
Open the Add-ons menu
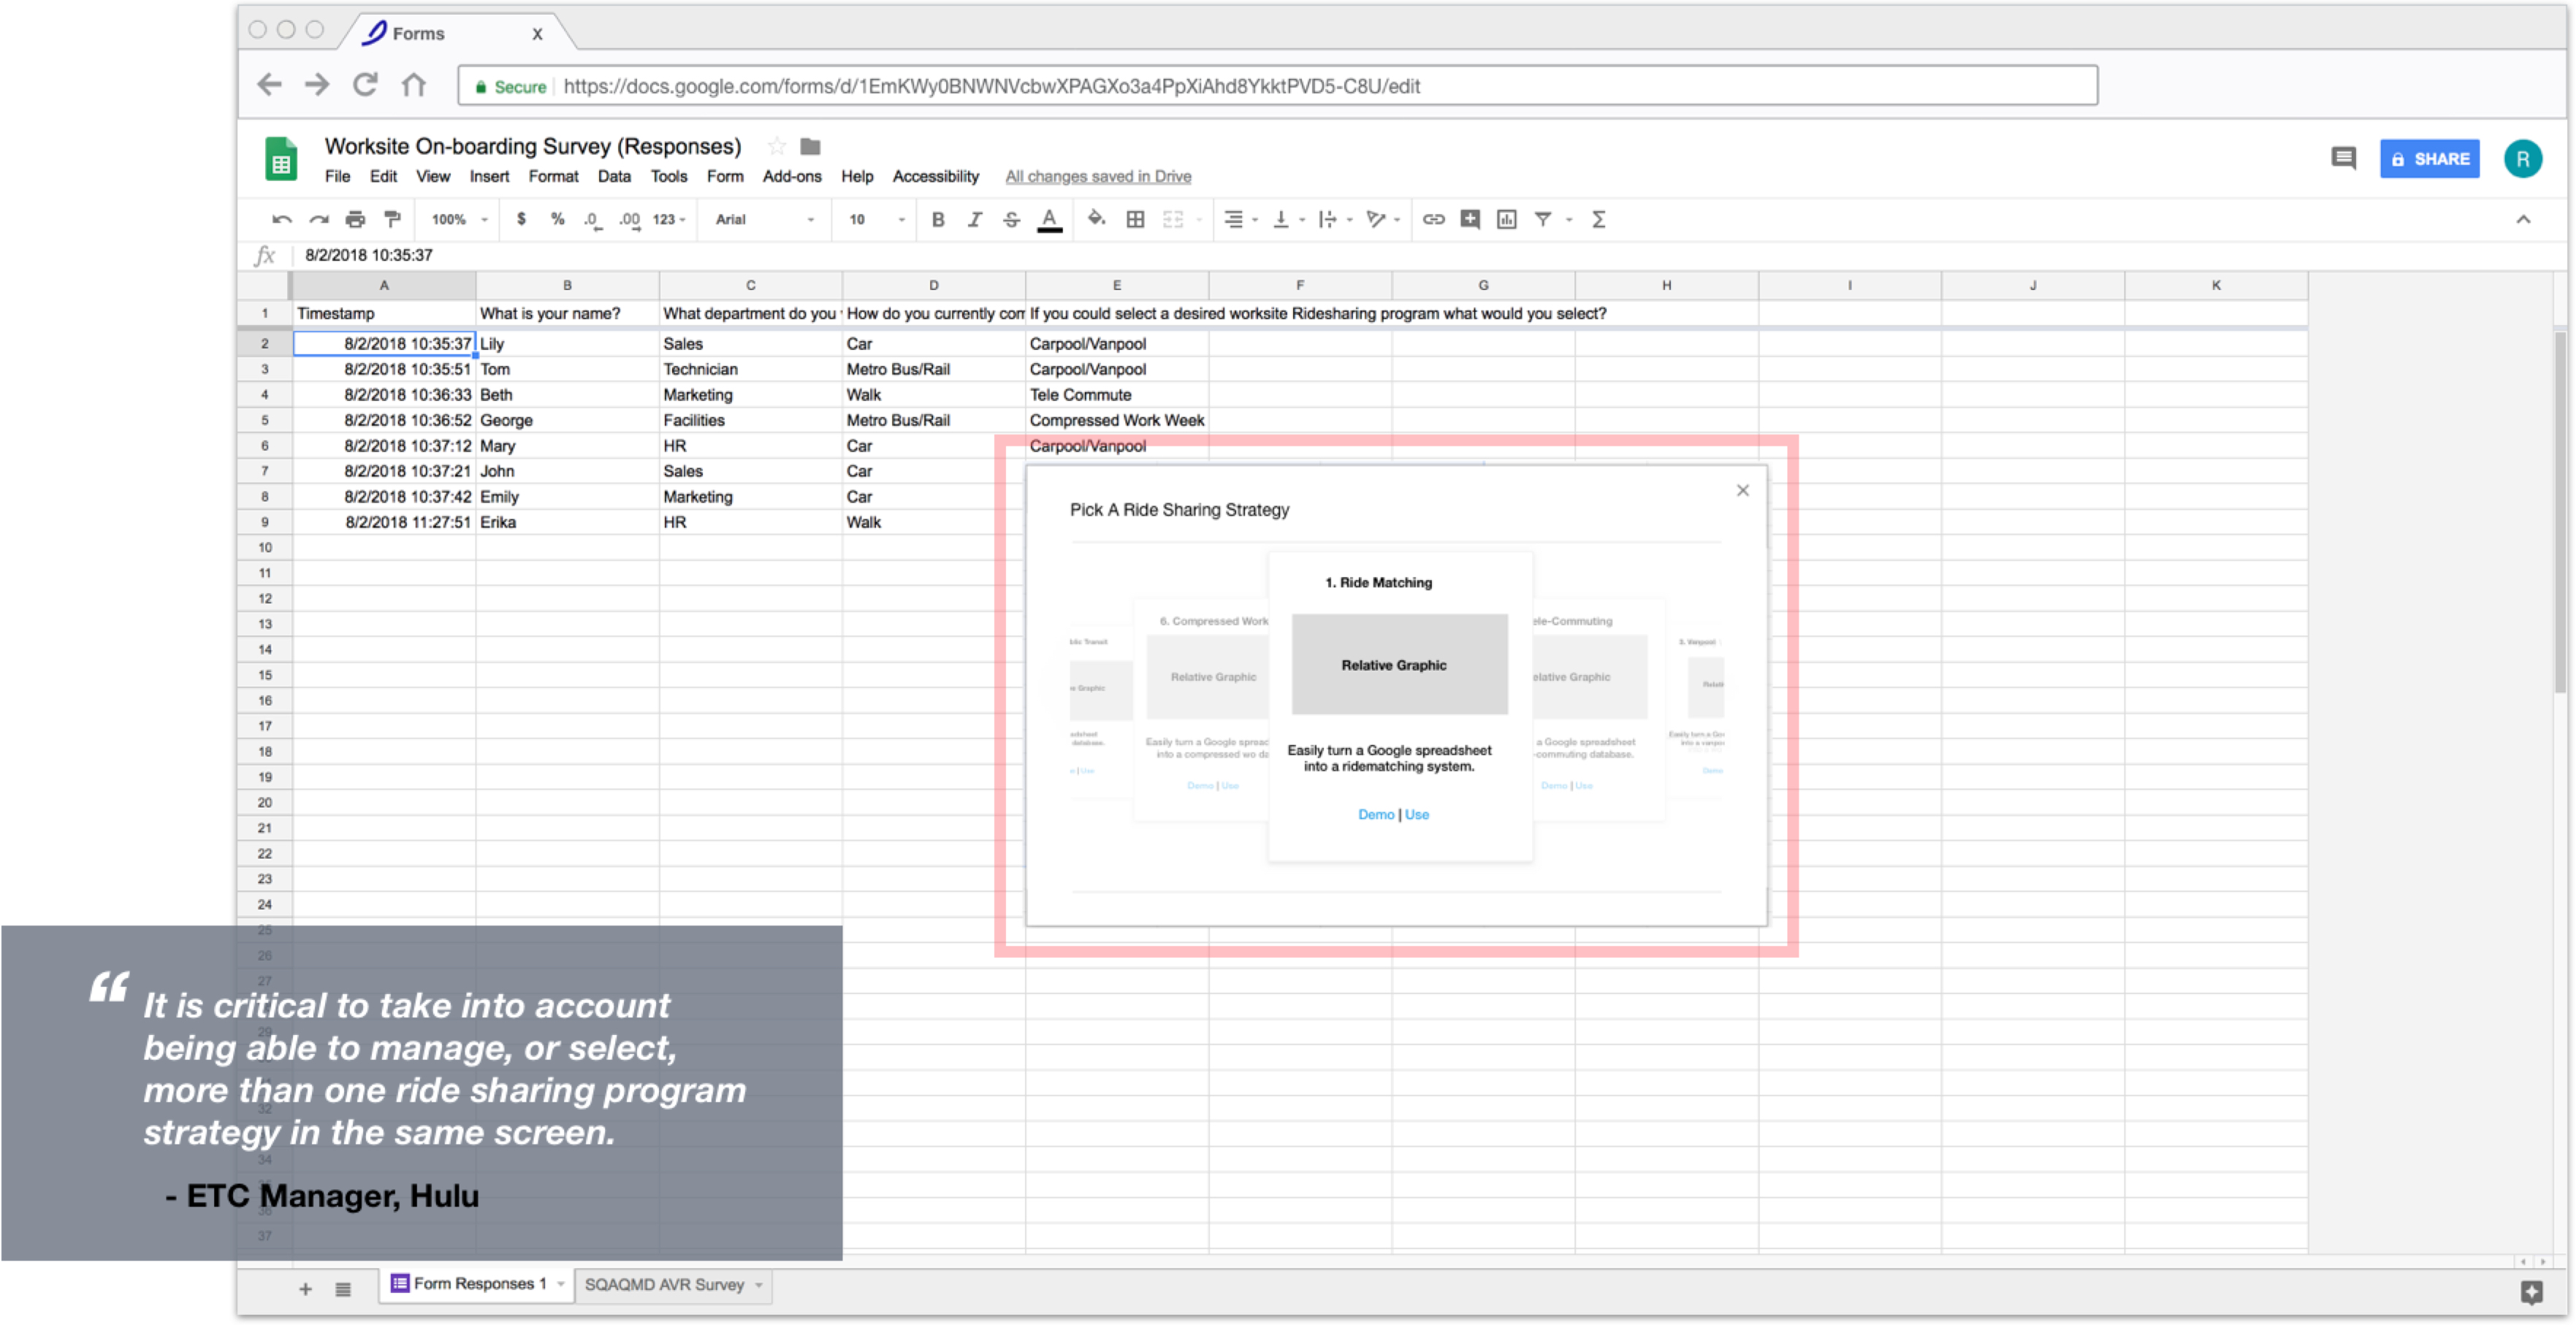791,176
